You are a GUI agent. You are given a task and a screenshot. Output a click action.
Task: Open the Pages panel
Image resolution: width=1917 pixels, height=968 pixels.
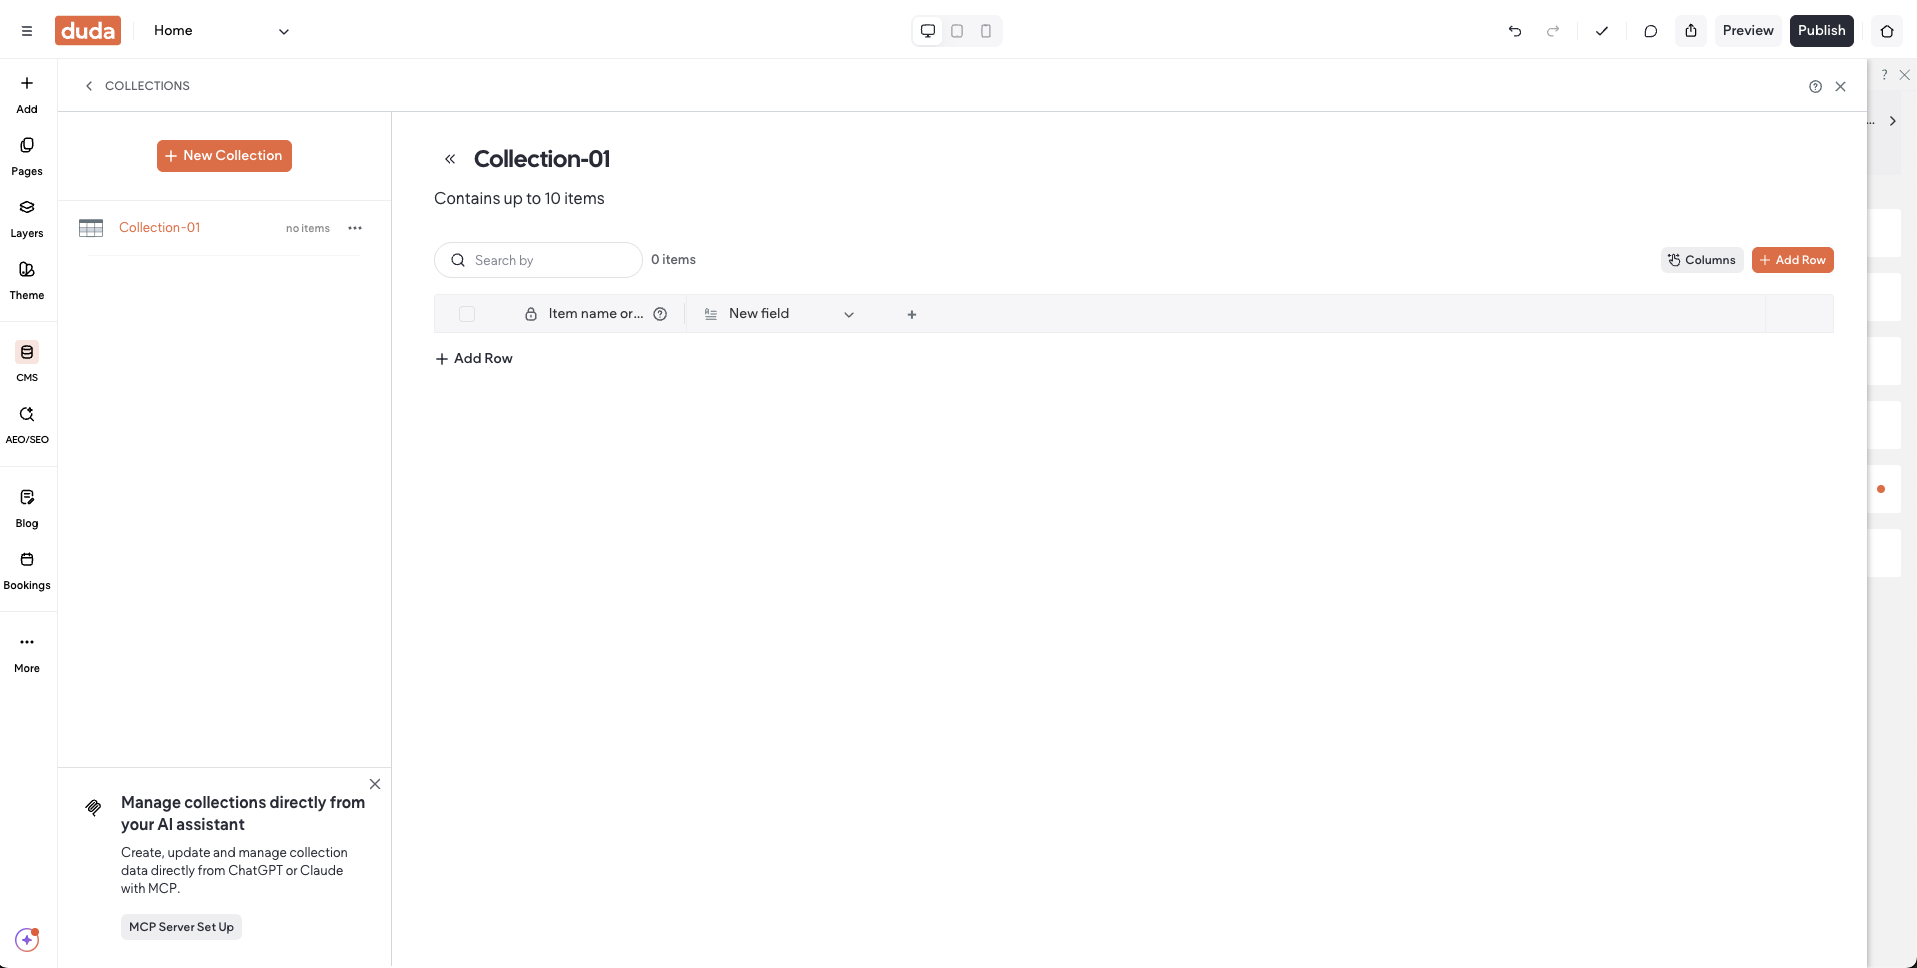[27, 157]
